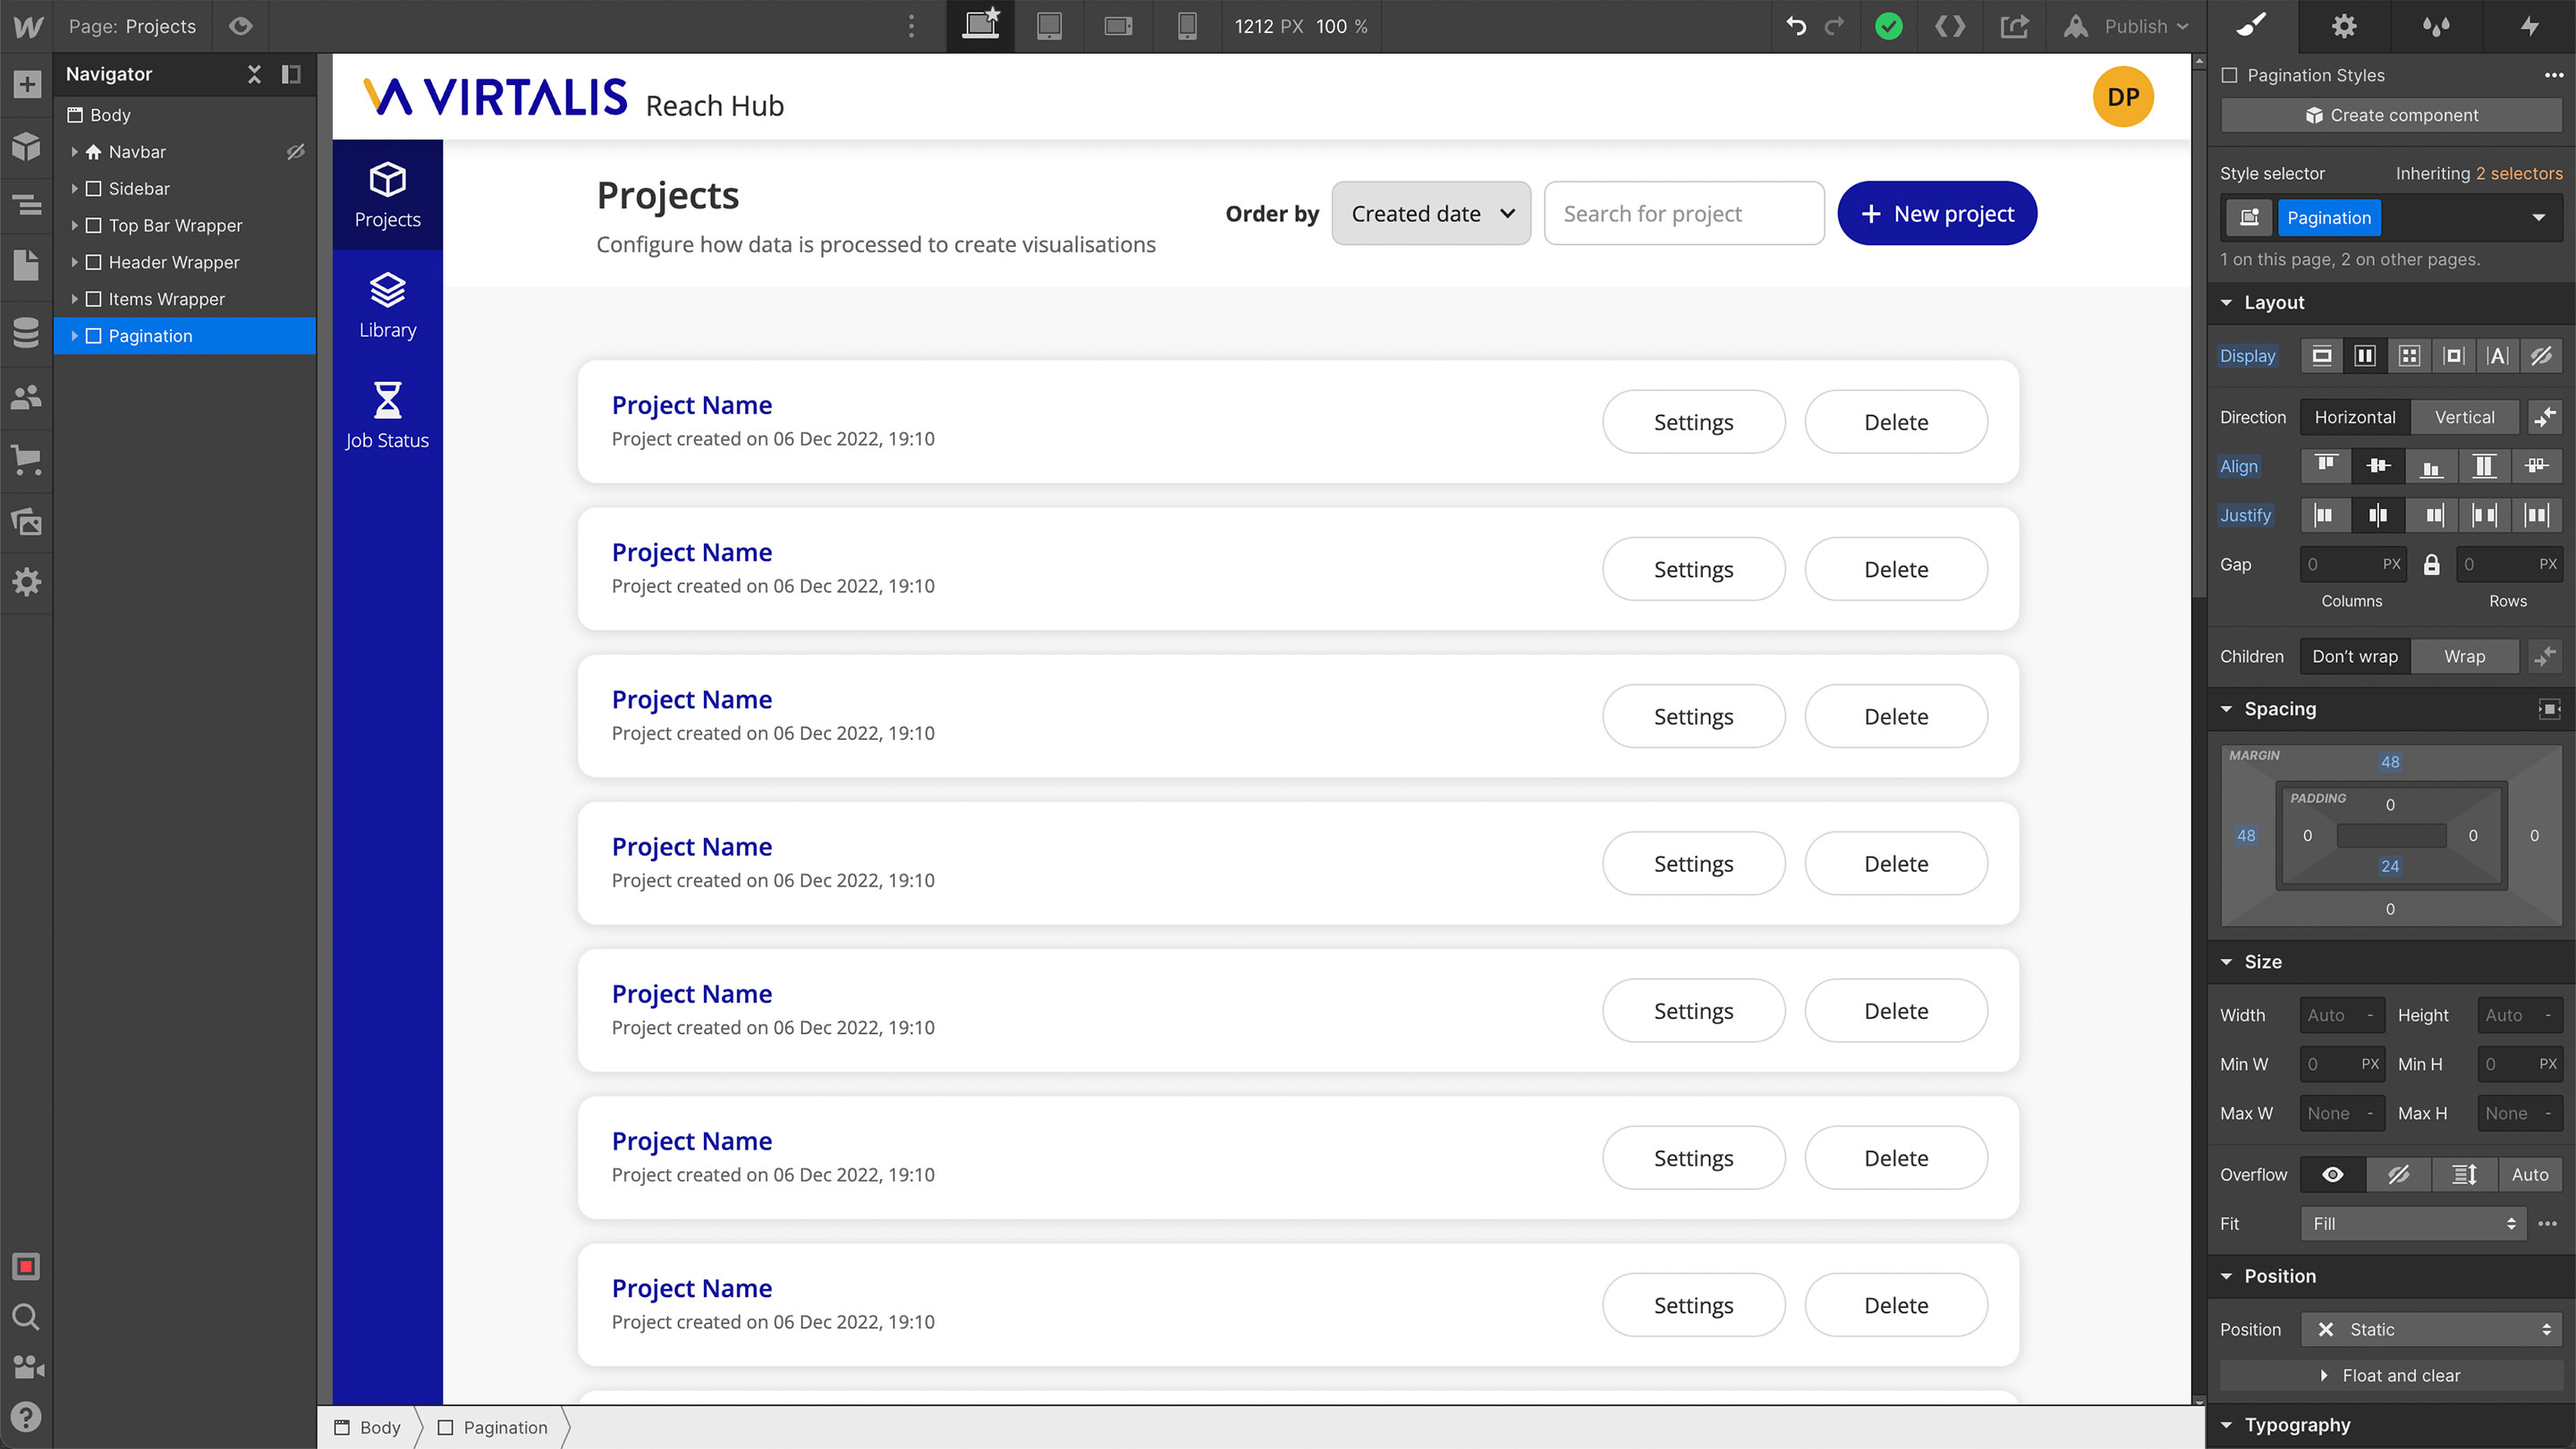Image resolution: width=2576 pixels, height=1449 pixels.
Task: Open the search magnifier in left rail
Action: click(x=26, y=1317)
